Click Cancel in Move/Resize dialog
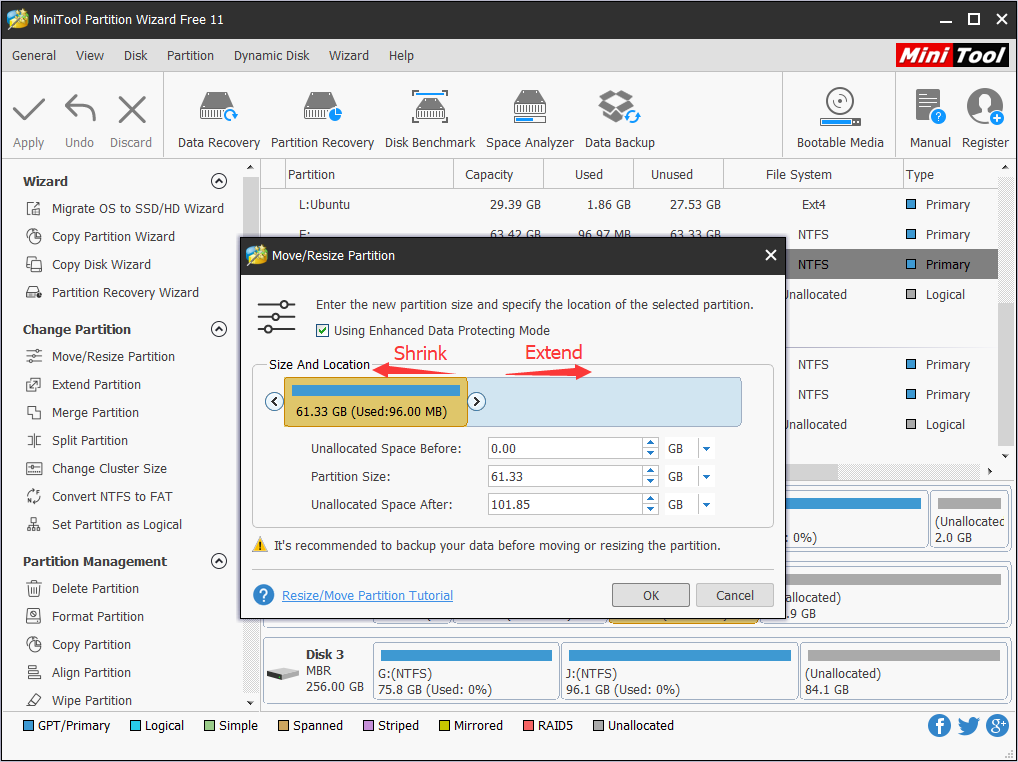The image size is (1018, 762). (735, 595)
